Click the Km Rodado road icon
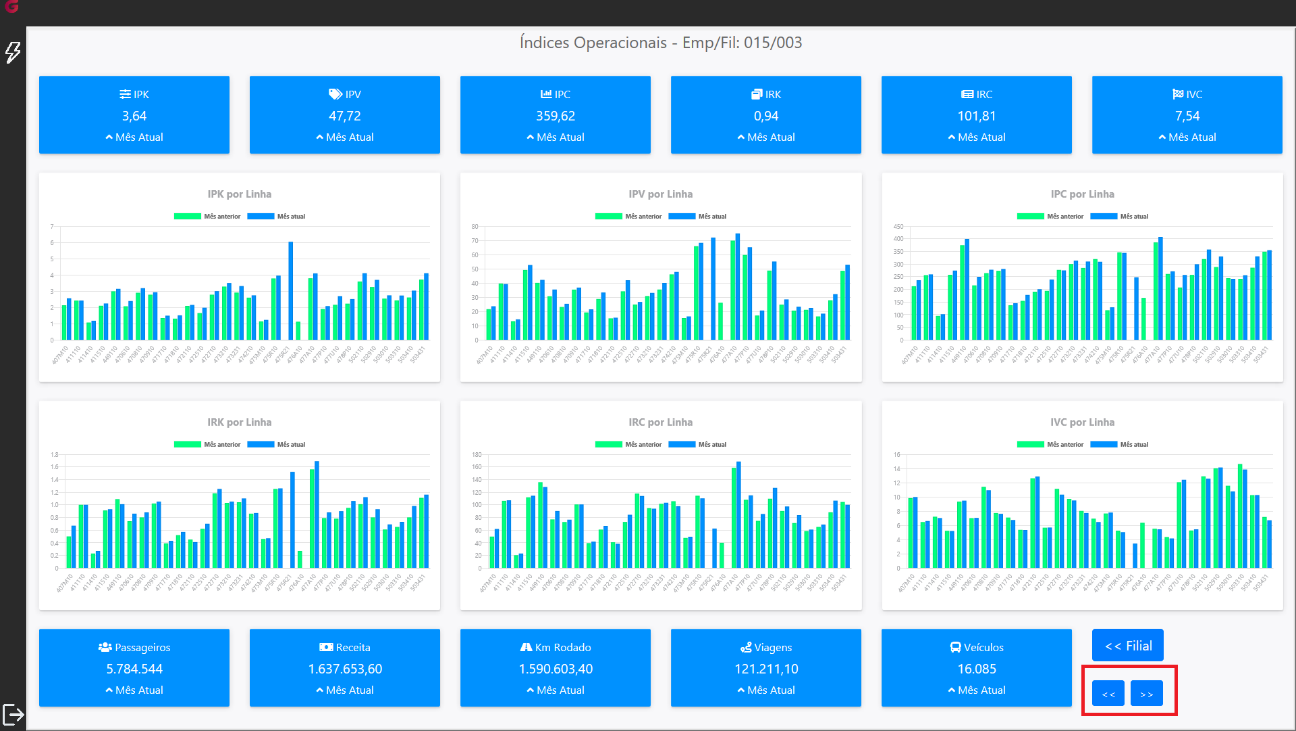Screen dimensions: 1296x731 526,647
